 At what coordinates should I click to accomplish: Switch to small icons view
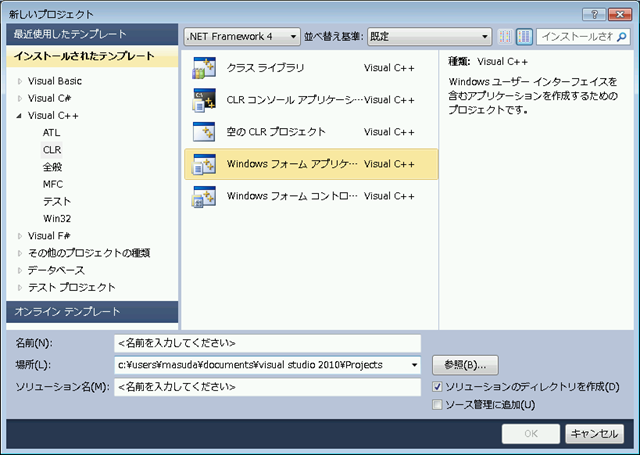(505, 37)
